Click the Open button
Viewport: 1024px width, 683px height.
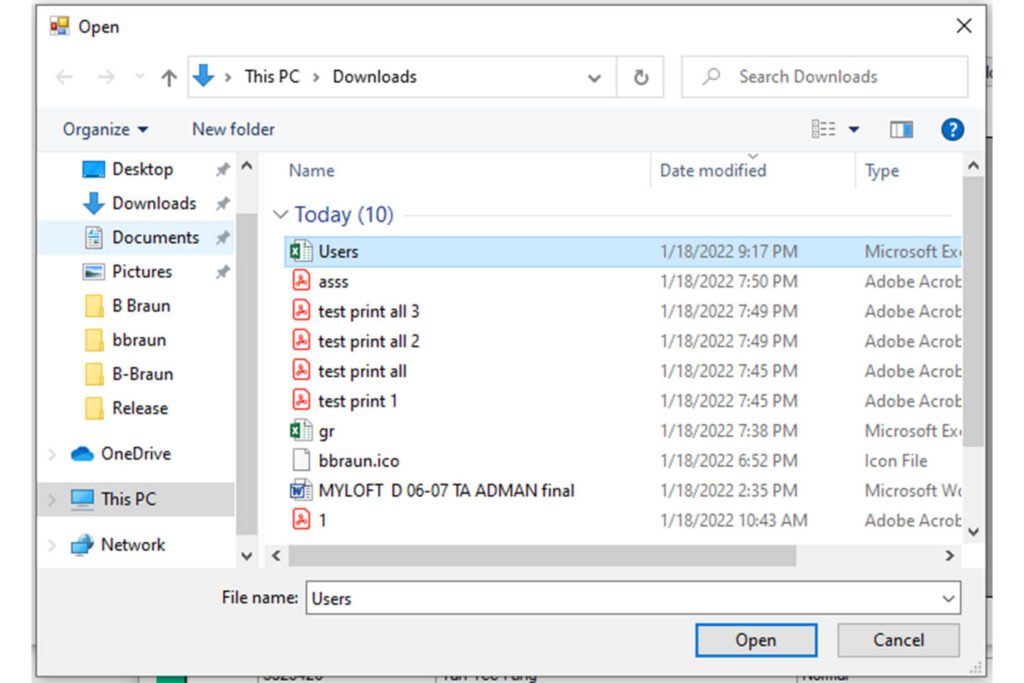point(755,641)
